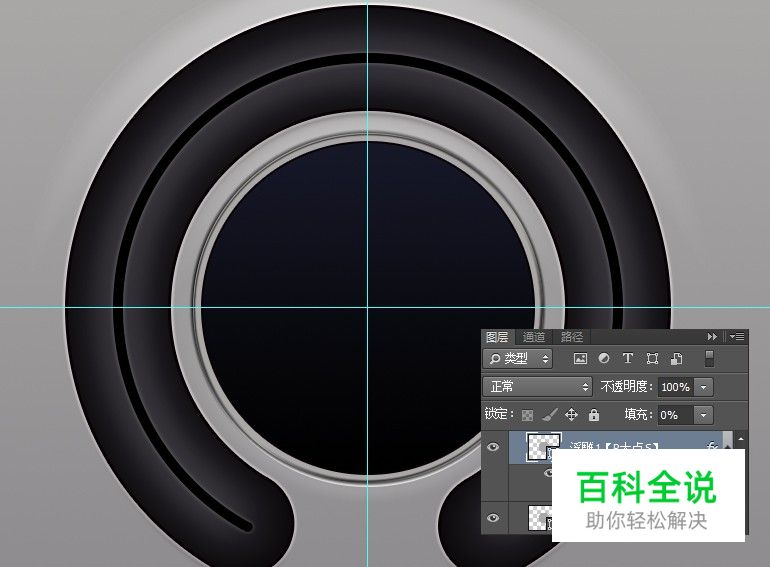The image size is (770, 567).
Task: Open the layers panel flyout menu
Action: pyautogui.click(x=737, y=337)
